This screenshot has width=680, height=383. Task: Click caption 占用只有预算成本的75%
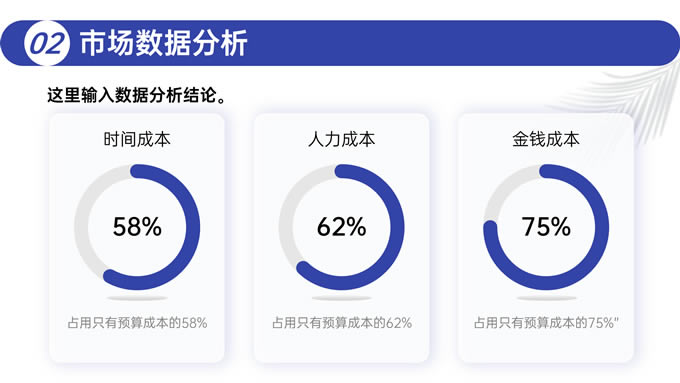(x=546, y=323)
